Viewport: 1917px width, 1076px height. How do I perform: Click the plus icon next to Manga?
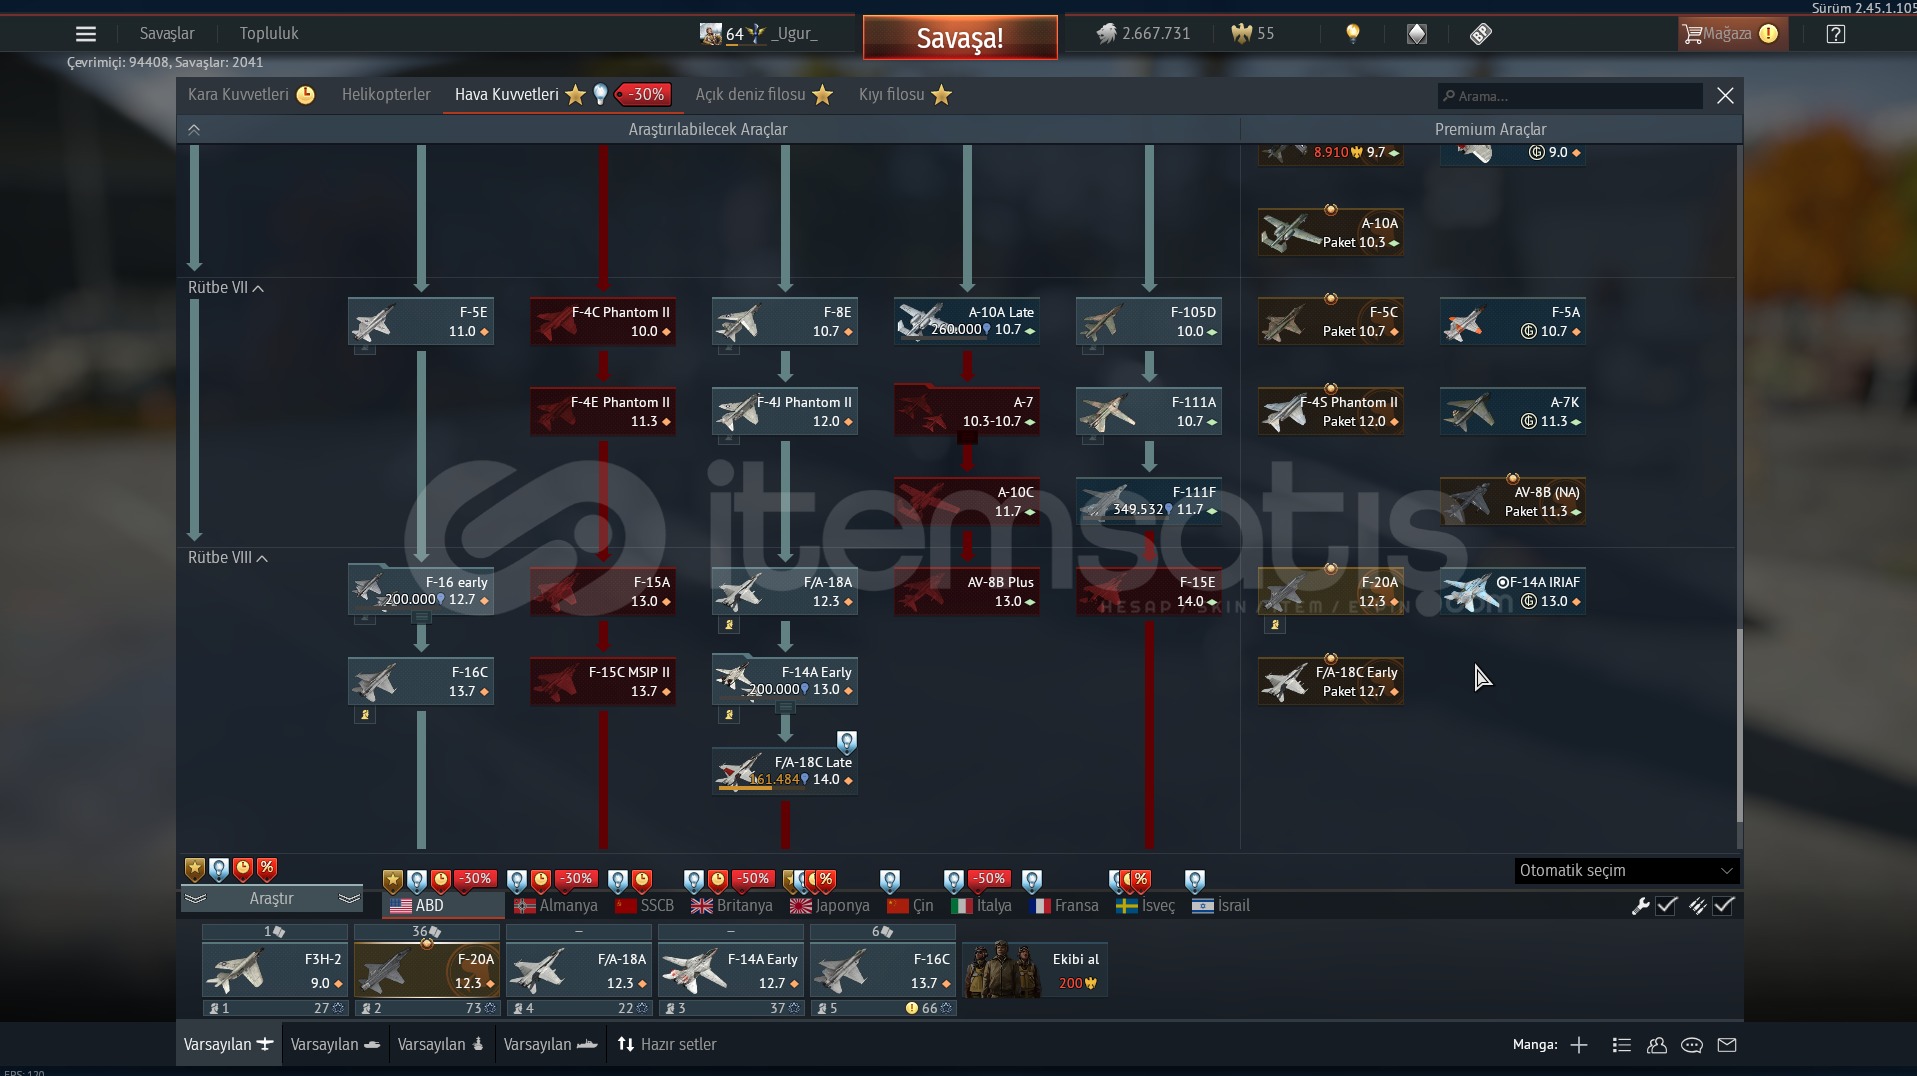[1579, 1045]
